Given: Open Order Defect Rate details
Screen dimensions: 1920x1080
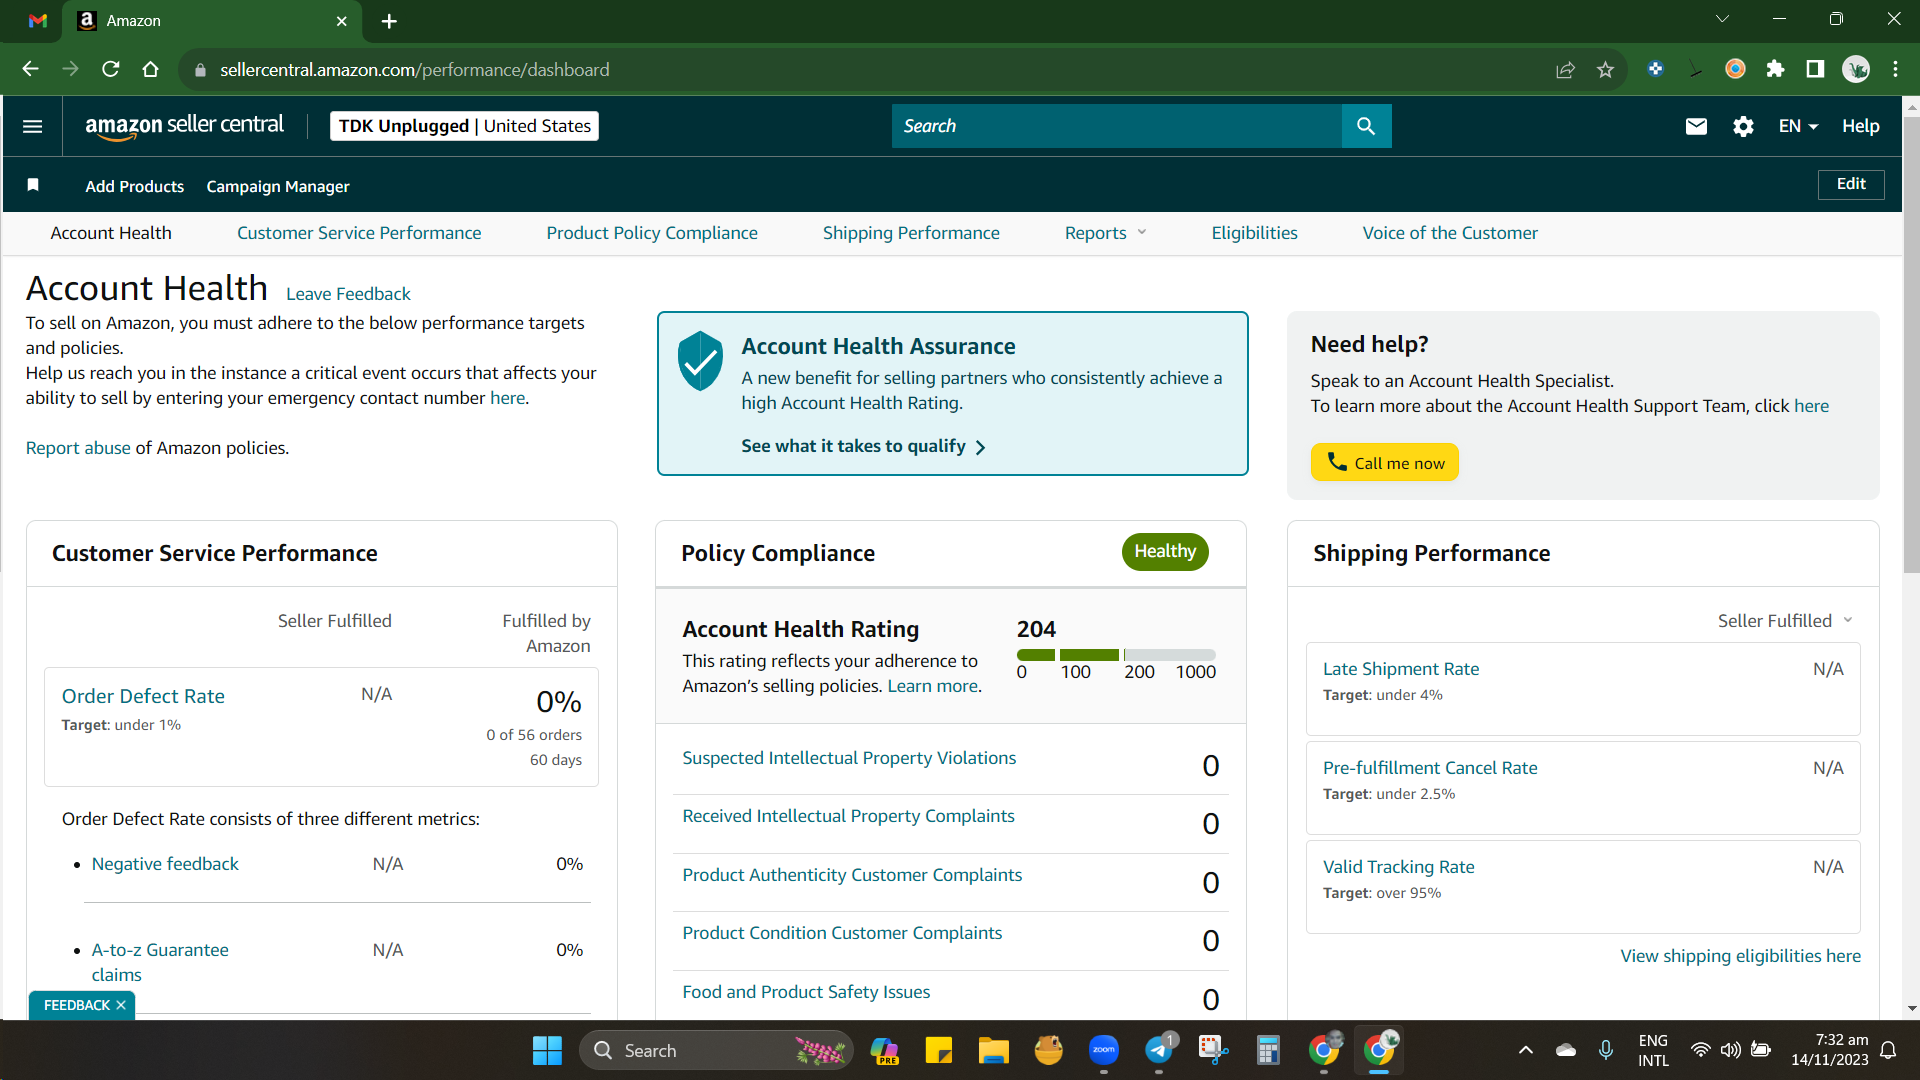Looking at the screenshot, I should point(143,696).
